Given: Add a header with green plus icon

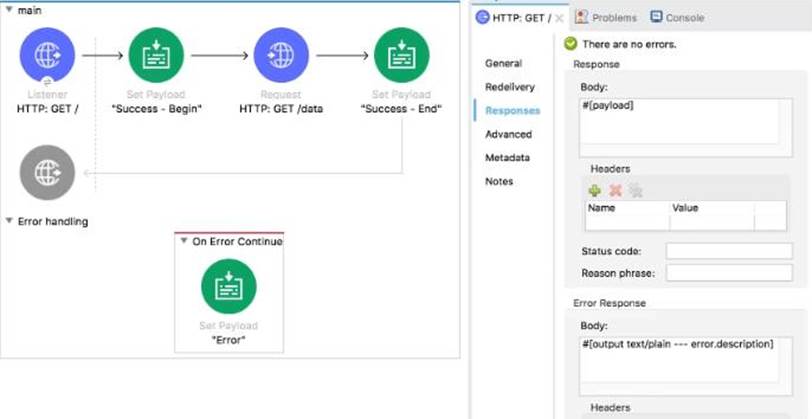Looking at the screenshot, I should coord(594,190).
